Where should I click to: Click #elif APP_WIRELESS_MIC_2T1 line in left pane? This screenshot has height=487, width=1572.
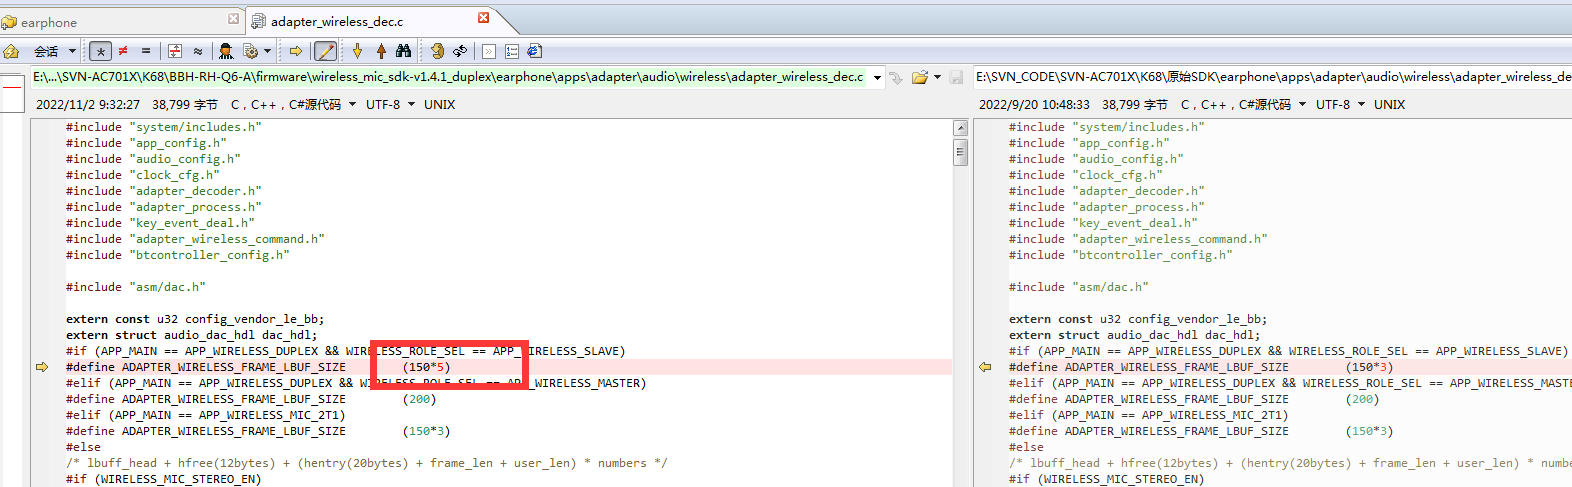click(205, 415)
